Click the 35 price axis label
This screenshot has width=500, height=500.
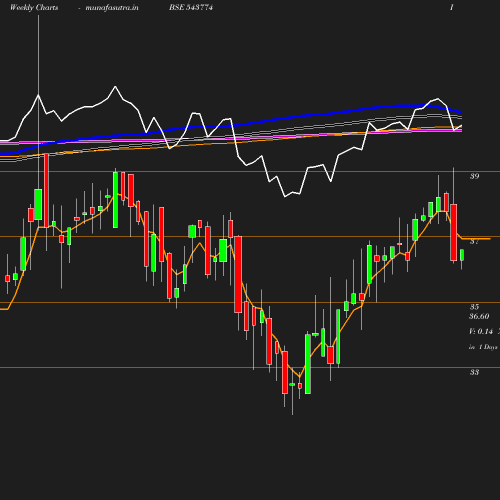(x=474, y=306)
